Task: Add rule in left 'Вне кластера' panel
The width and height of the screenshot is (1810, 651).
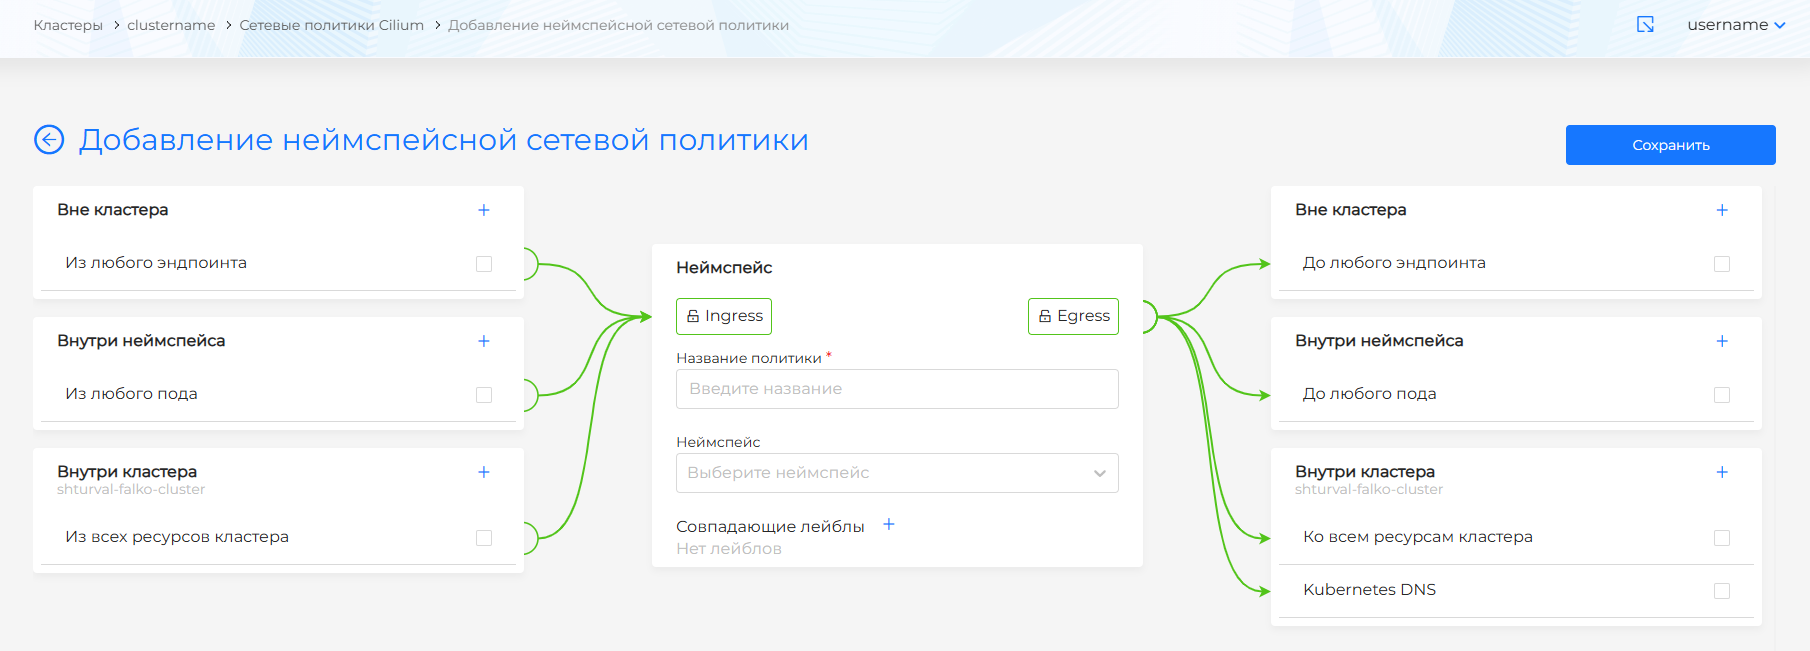Action: pyautogui.click(x=484, y=210)
